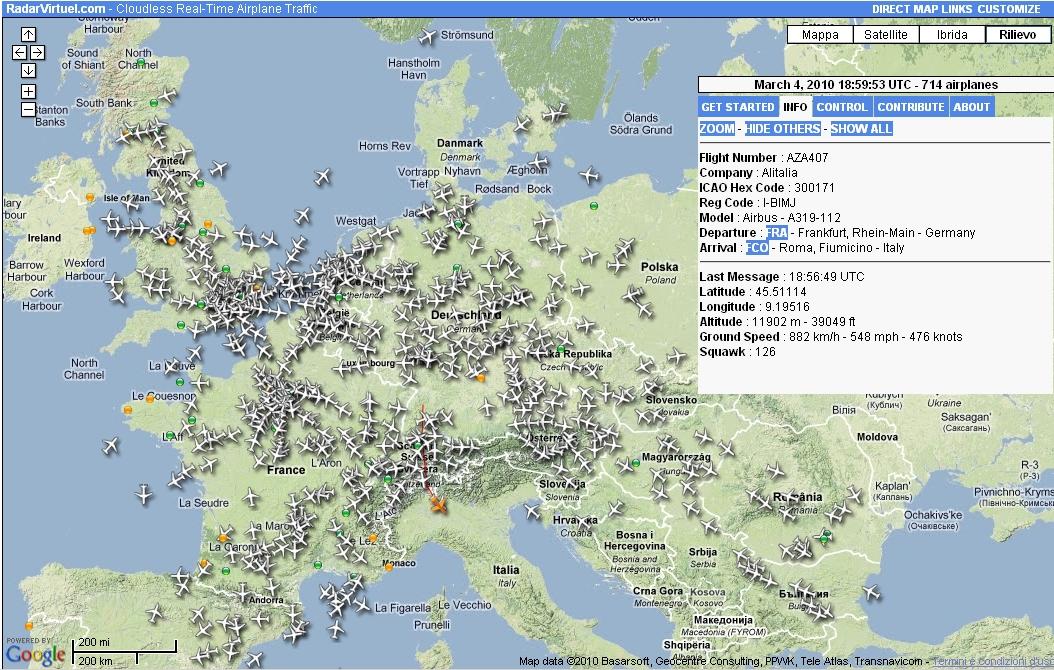Switch to the CONTRIBUTE tab

coord(910,107)
